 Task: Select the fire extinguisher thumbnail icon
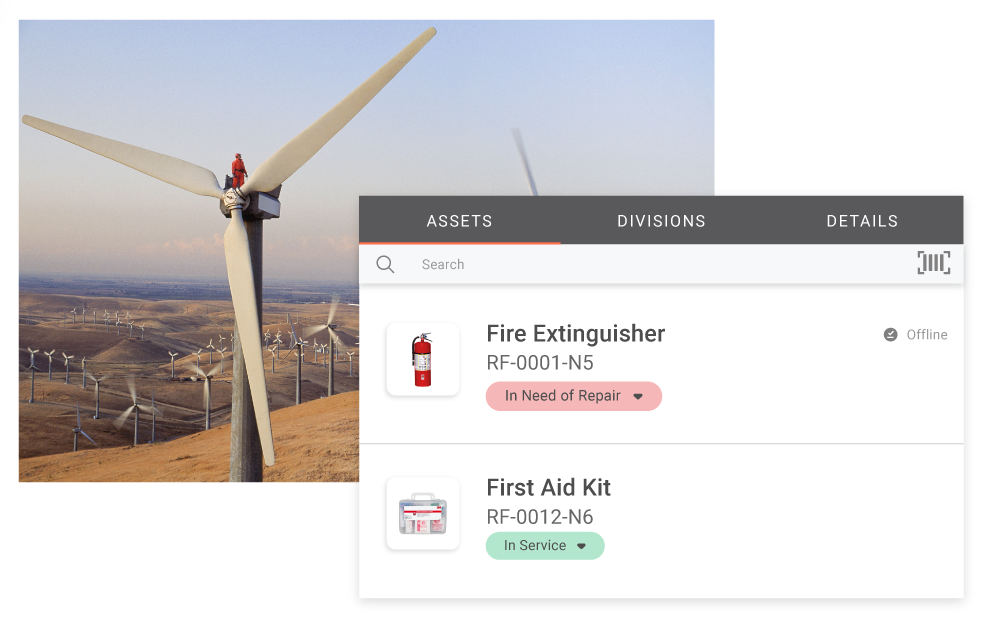click(423, 360)
